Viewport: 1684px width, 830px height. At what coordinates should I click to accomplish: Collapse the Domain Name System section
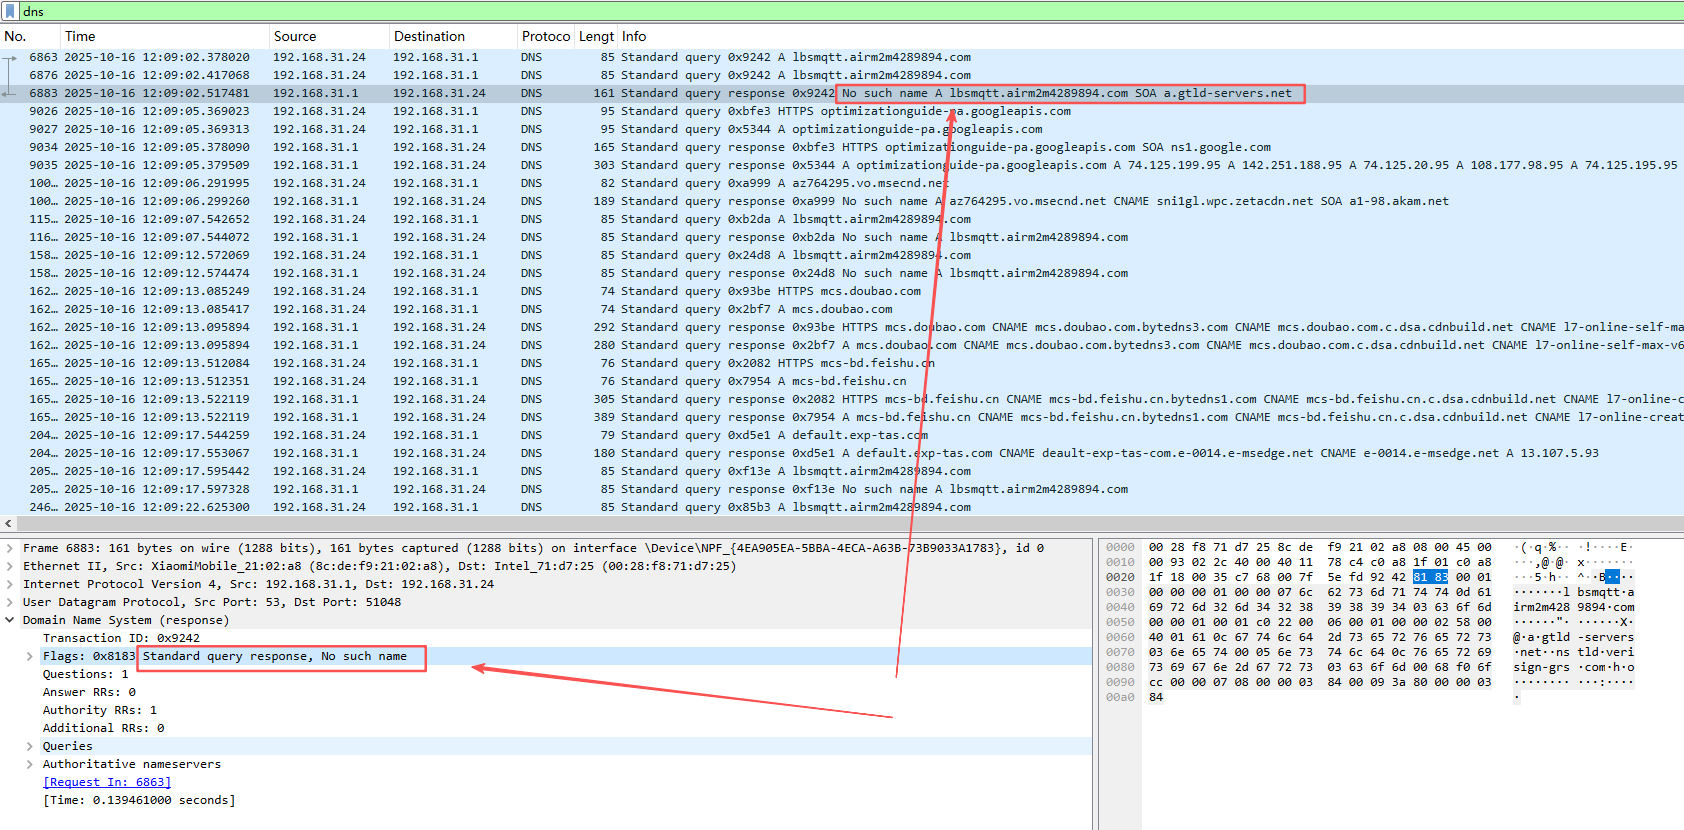[x=10, y=620]
